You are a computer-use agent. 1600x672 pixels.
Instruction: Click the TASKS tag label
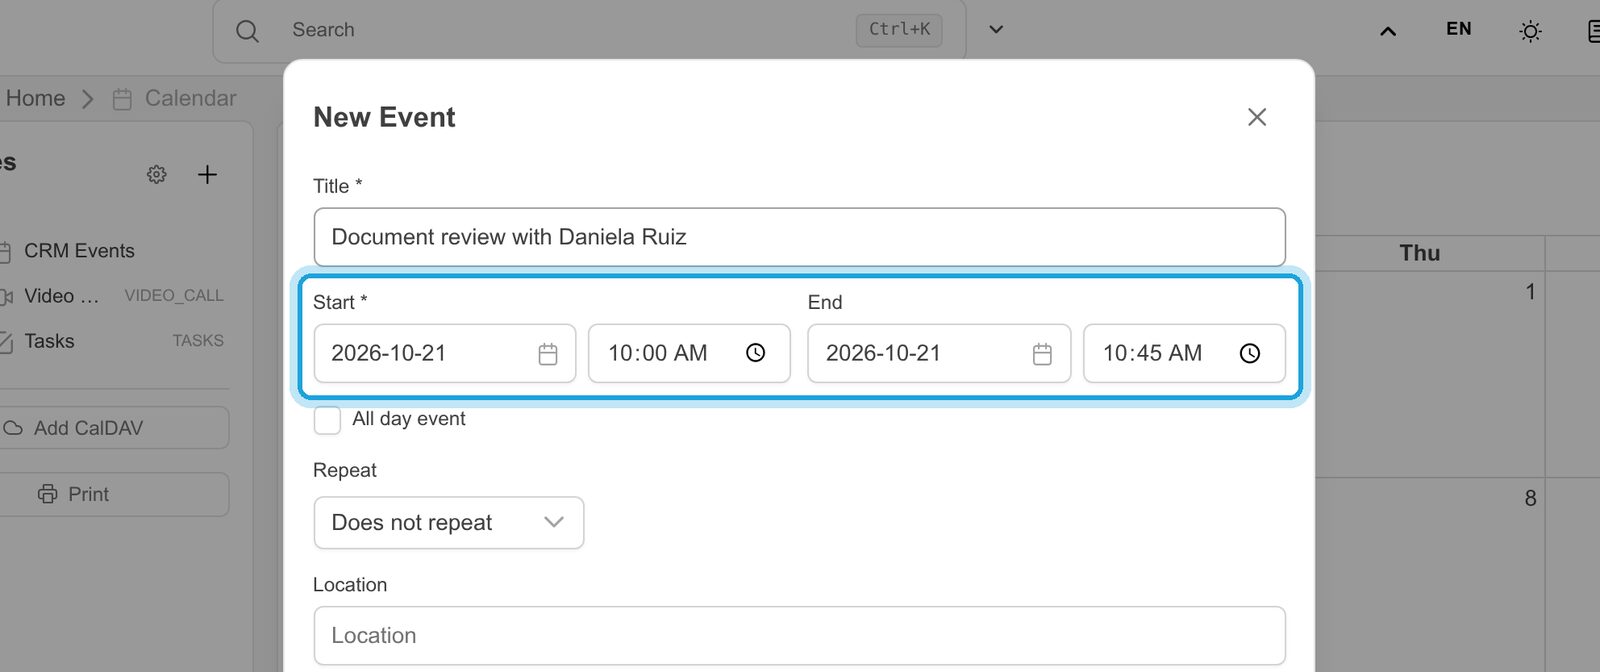click(x=198, y=341)
